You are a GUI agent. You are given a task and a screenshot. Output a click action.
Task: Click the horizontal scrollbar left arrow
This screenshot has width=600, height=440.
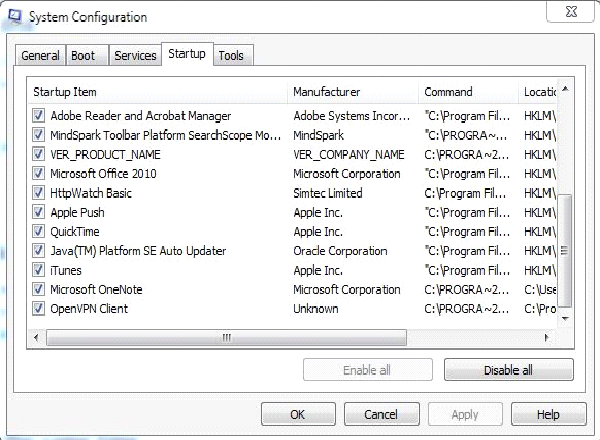[36, 337]
